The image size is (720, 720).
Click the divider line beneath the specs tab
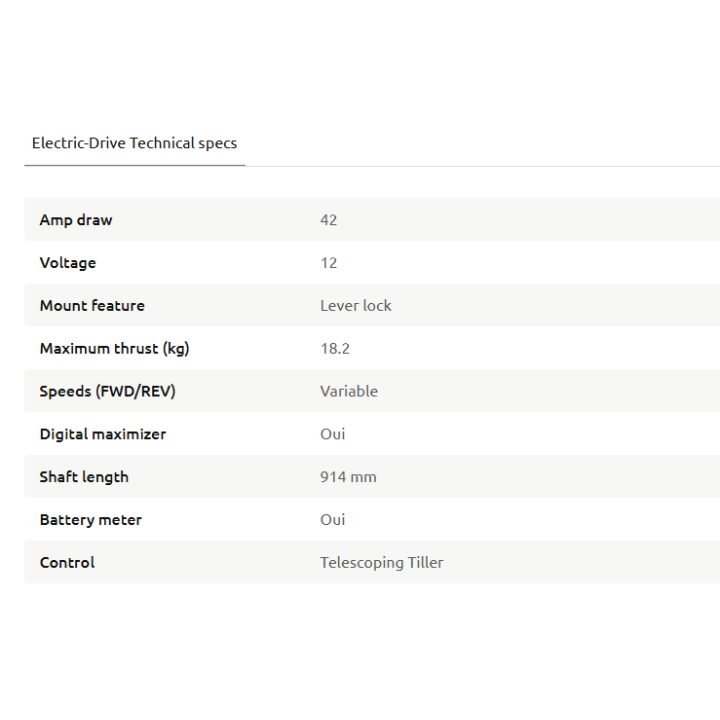480,166
